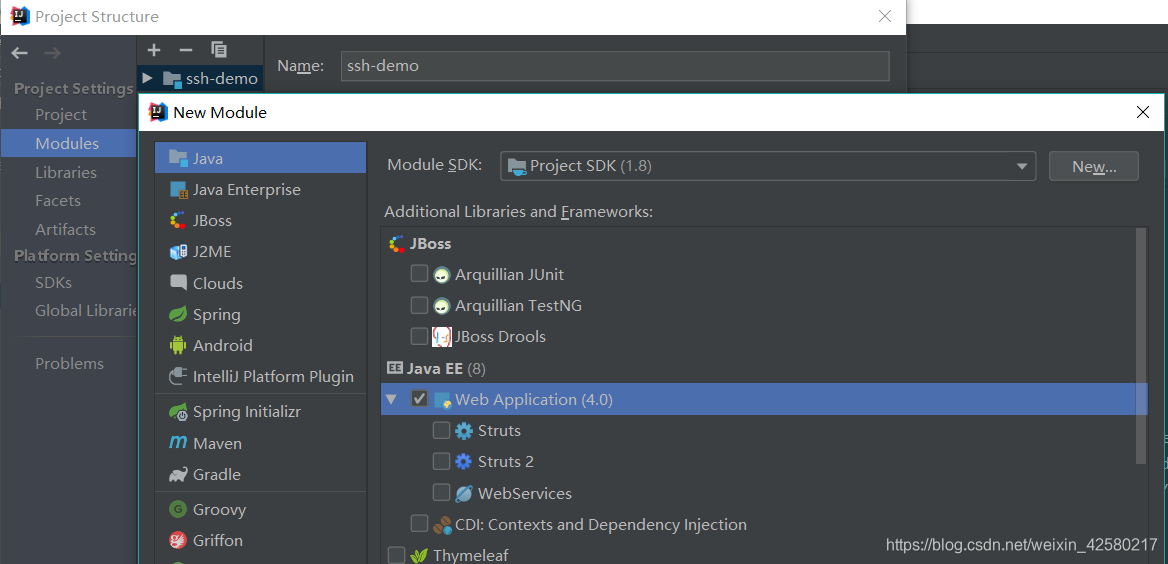Check the JBoss Drools checkbox
The height and width of the screenshot is (564, 1168).
click(x=419, y=337)
